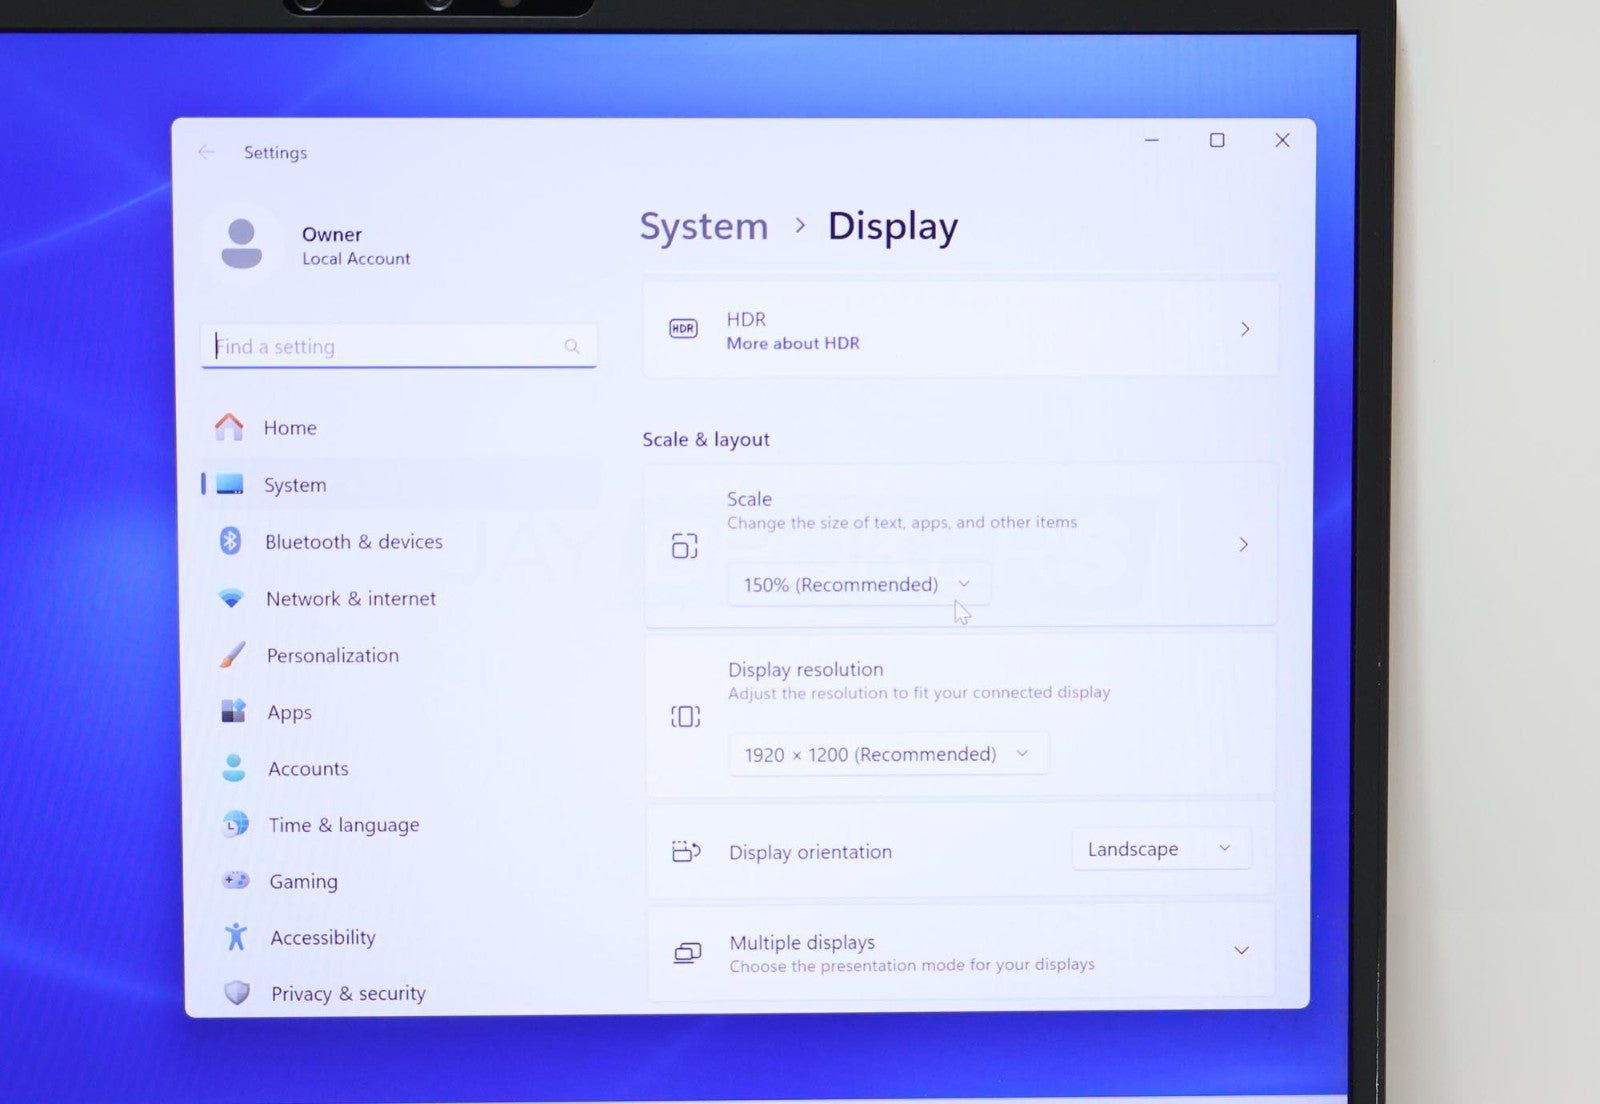Open the Landscape orientation dropdown
This screenshot has width=1600, height=1104.
[1160, 849]
